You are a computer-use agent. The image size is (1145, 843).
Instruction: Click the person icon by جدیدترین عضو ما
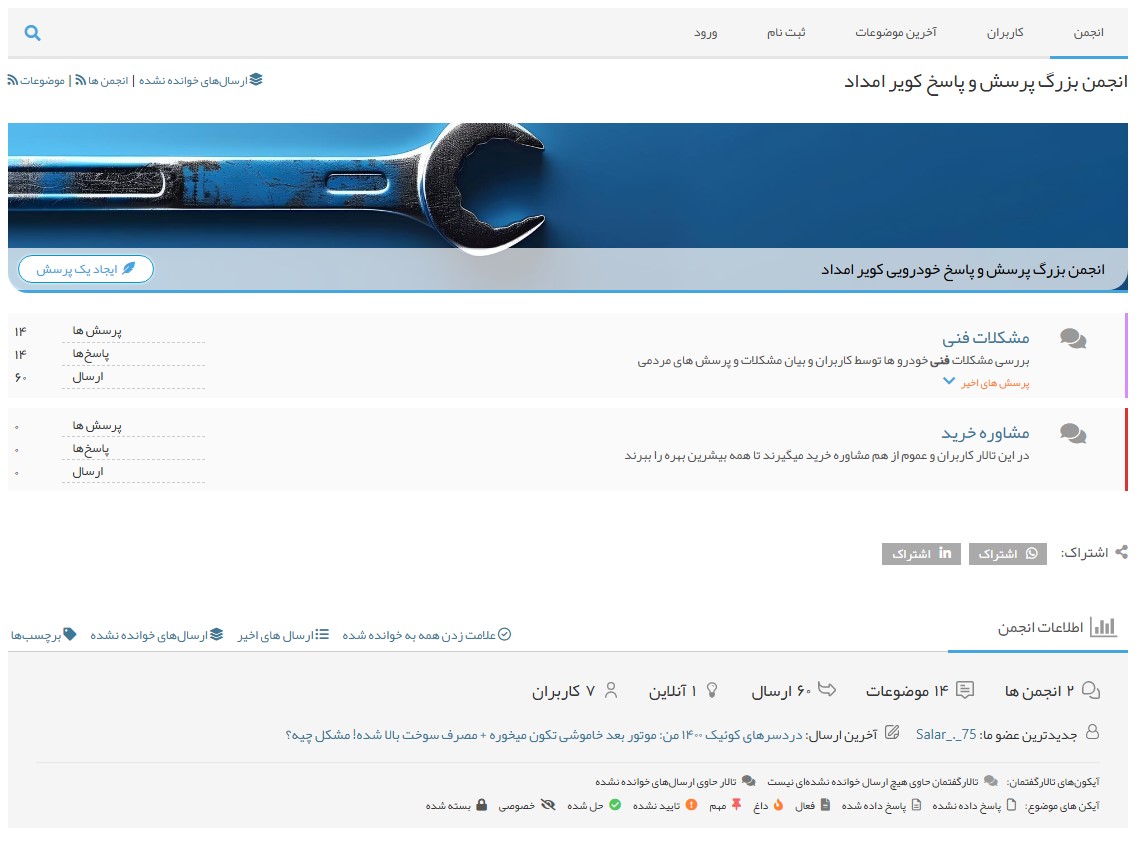[x=1092, y=732]
